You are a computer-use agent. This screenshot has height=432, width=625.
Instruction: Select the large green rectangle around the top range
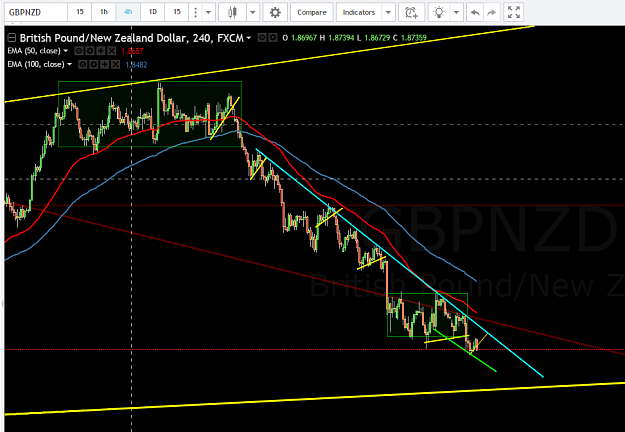pyautogui.click(x=150, y=114)
